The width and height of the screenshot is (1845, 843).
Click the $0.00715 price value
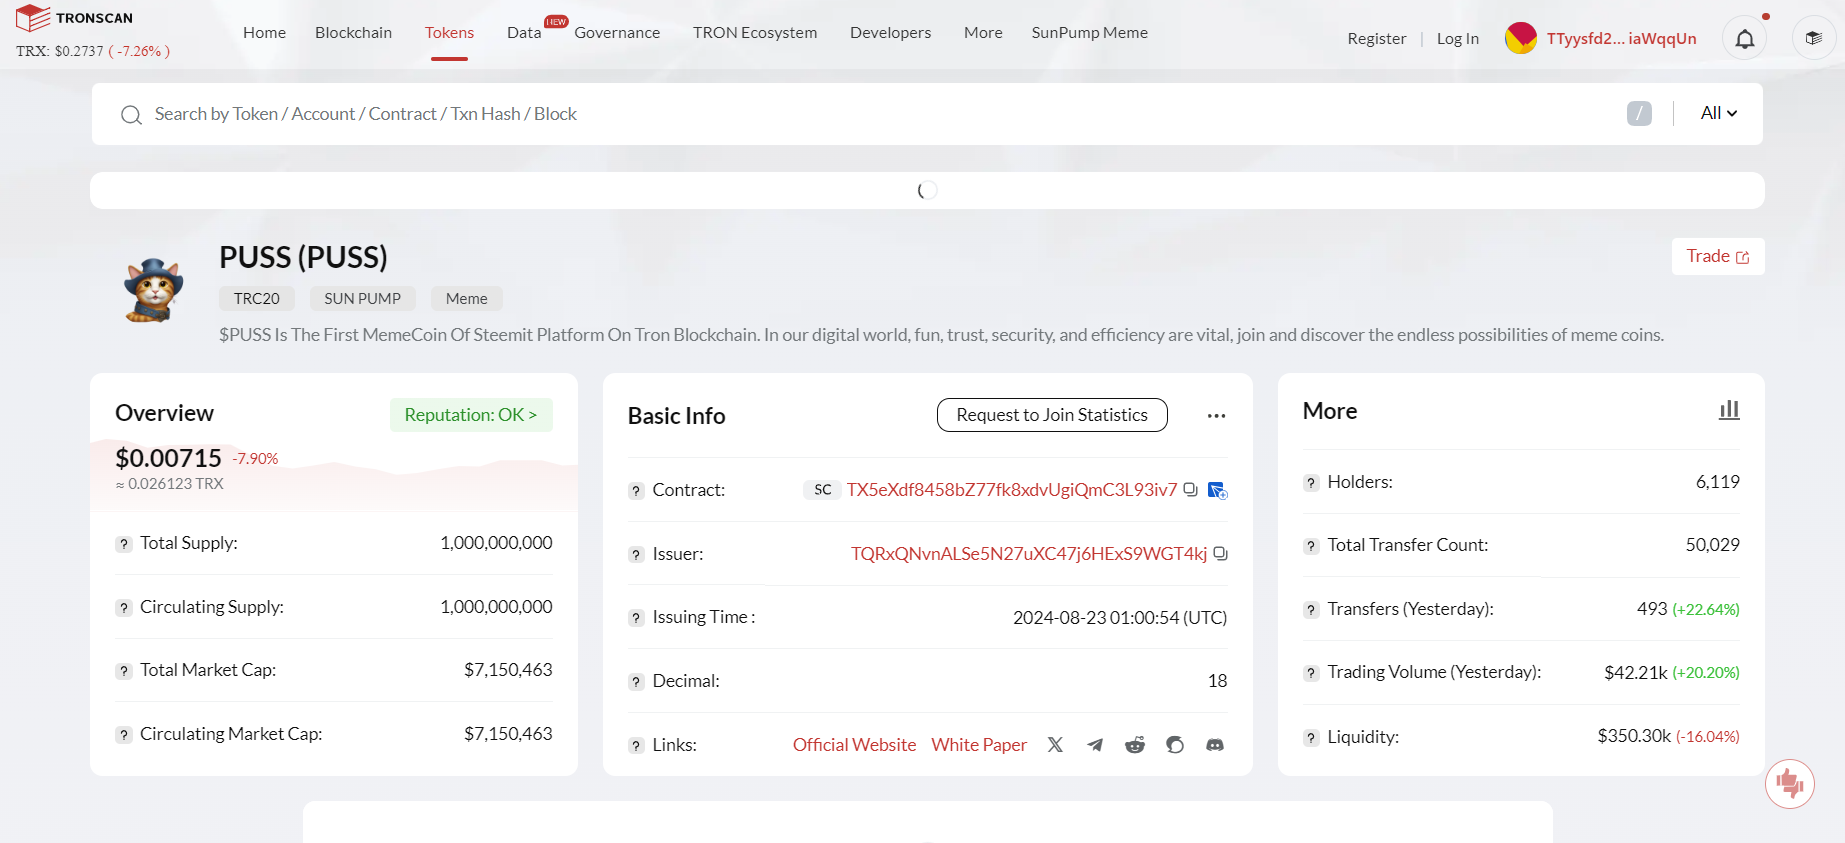pyautogui.click(x=168, y=458)
